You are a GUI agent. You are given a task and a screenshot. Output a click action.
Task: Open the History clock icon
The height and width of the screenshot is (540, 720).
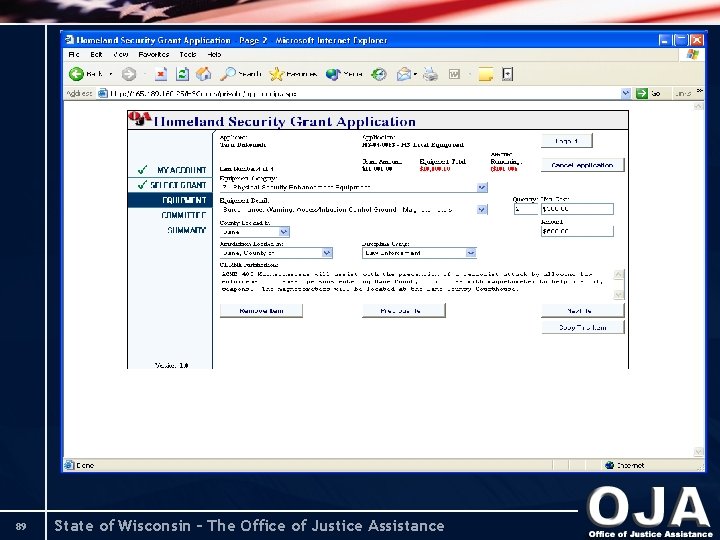click(x=379, y=74)
